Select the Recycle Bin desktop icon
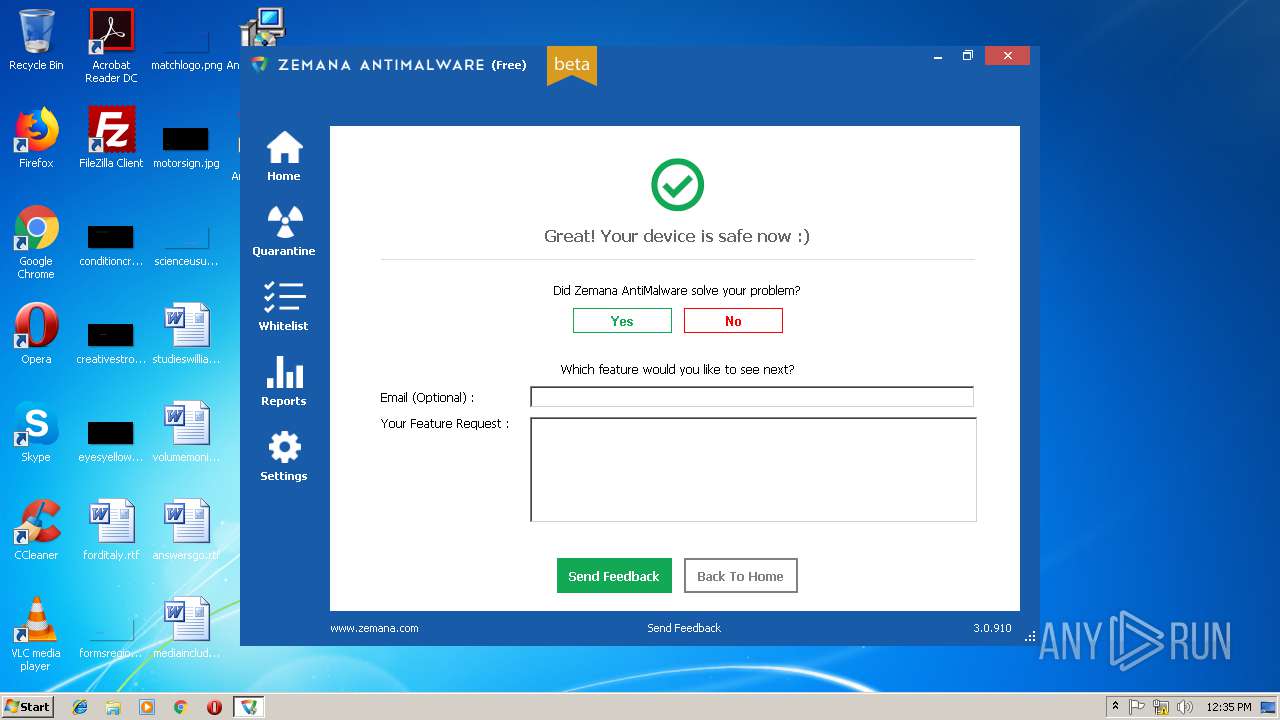Screen dimensions: 1280x720 pos(36,40)
